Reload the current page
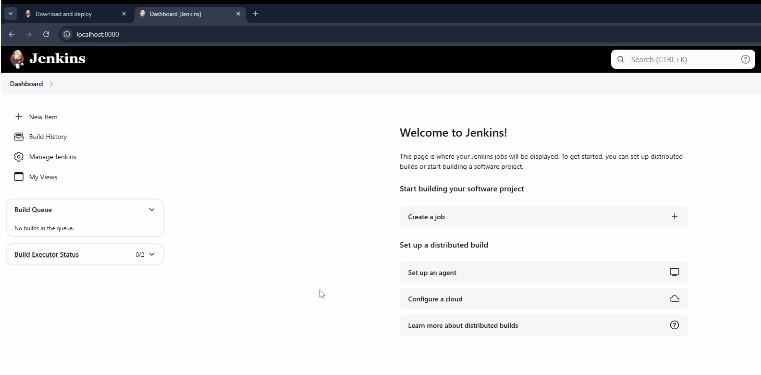 click(x=46, y=34)
